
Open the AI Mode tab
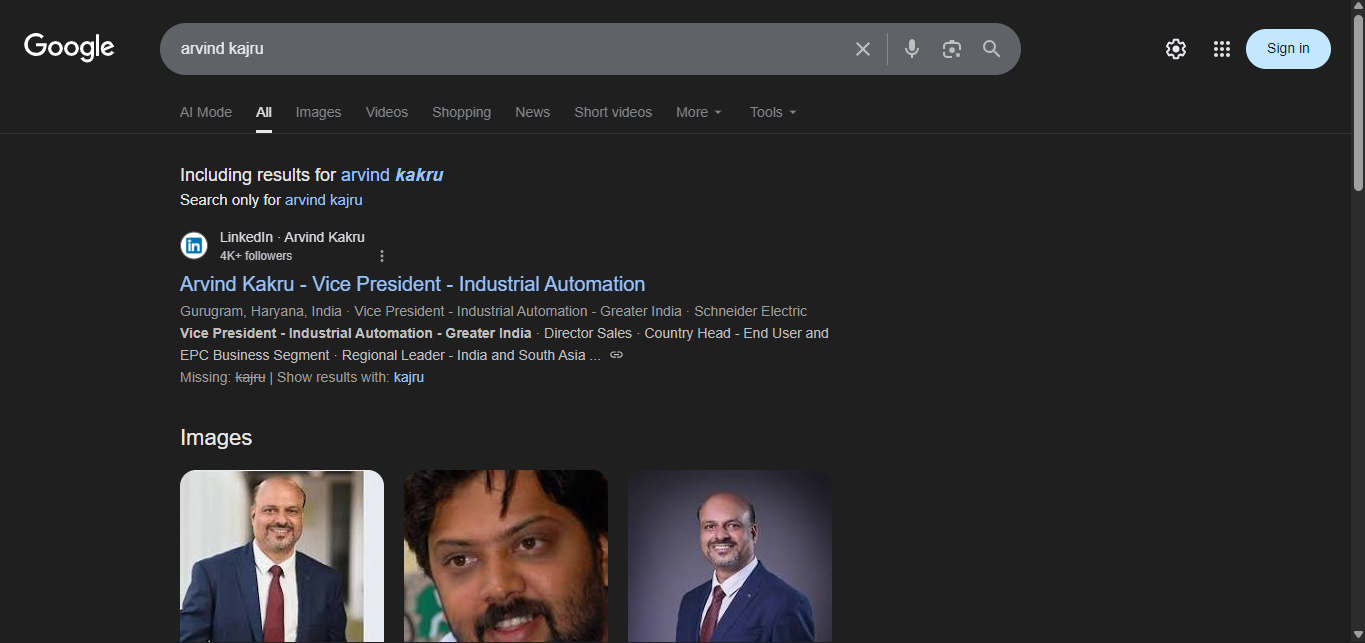[x=206, y=112]
